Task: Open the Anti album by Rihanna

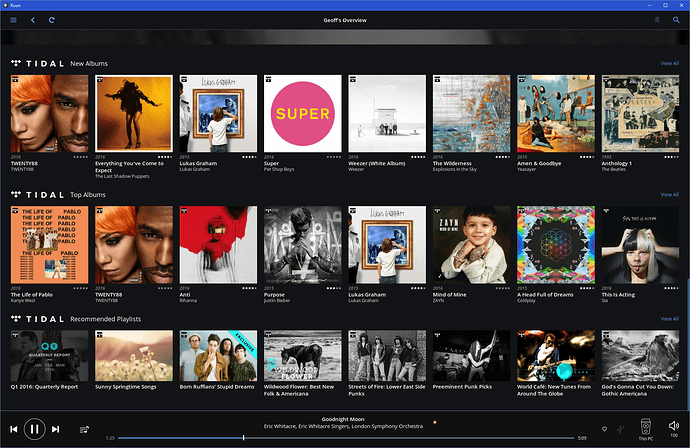Action: pos(218,245)
